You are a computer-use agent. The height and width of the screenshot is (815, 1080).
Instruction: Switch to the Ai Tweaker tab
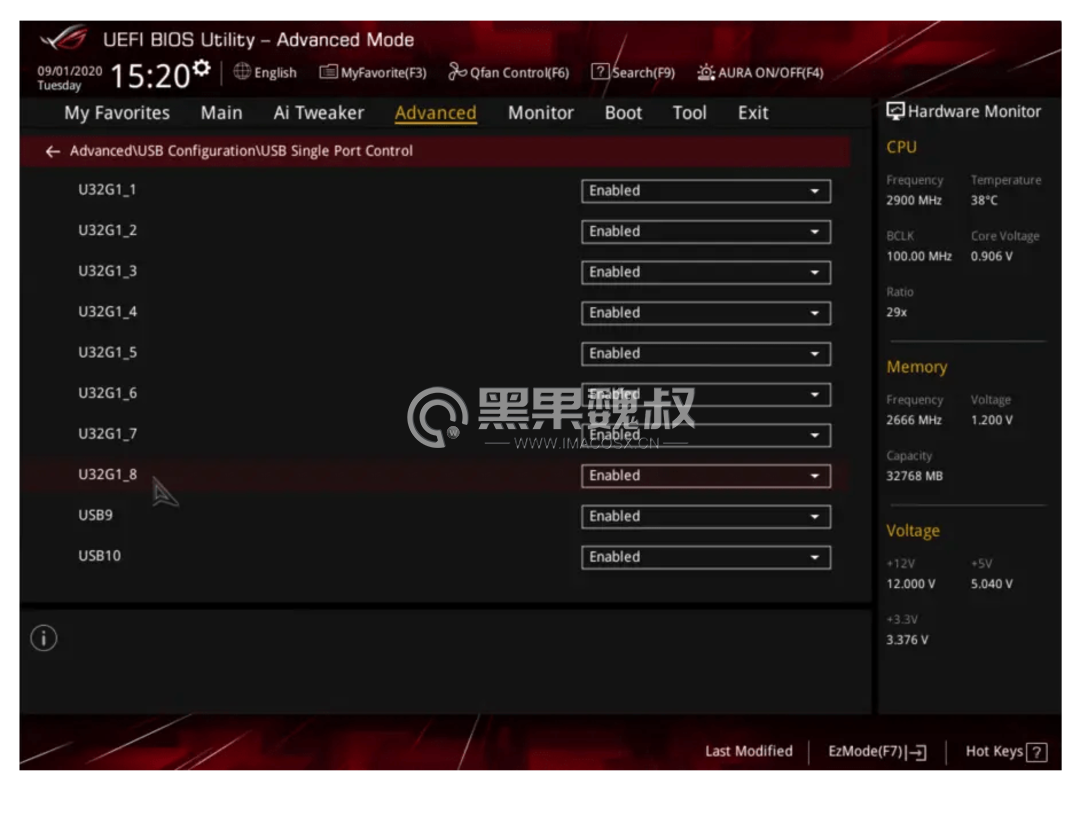(318, 113)
